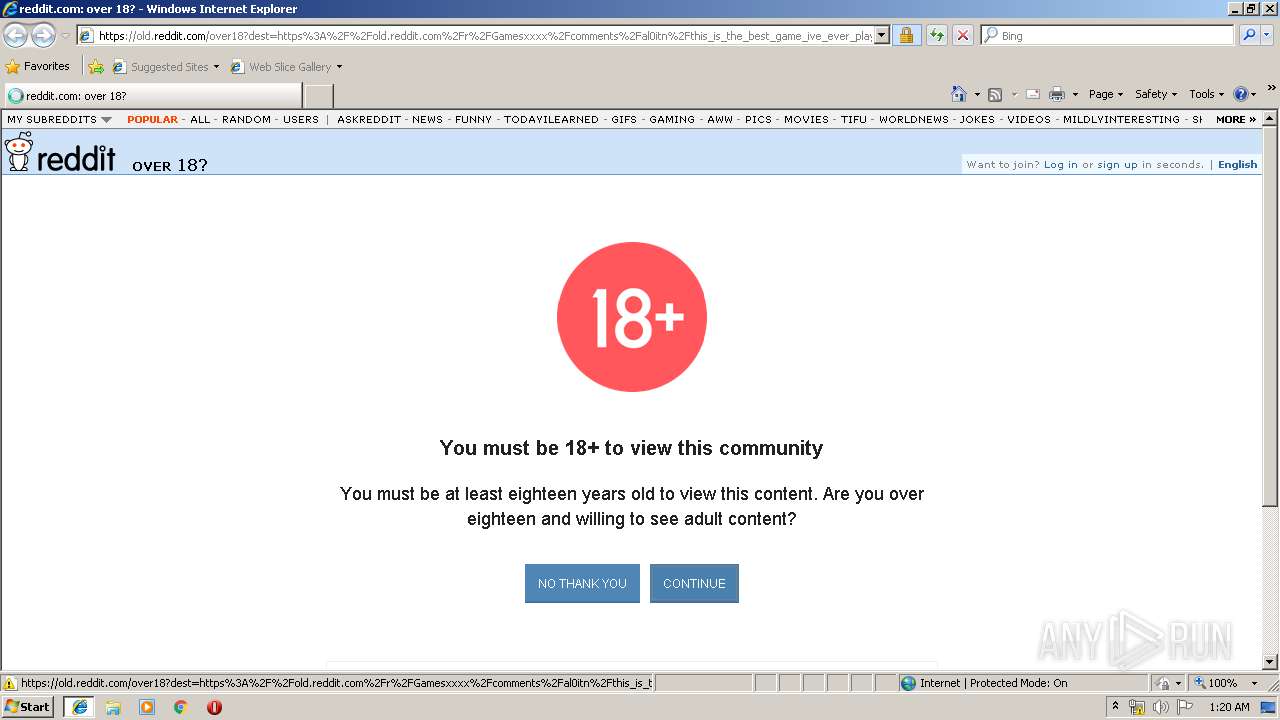Open the MORE » subreddits link
The width and height of the screenshot is (1280, 720).
point(1236,119)
